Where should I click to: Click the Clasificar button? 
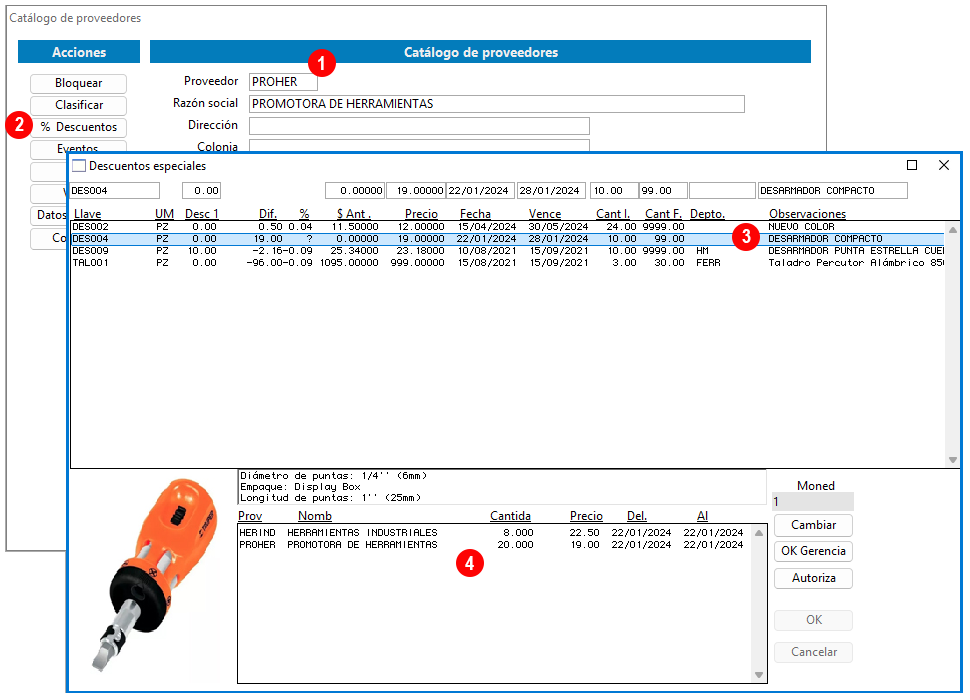pos(79,105)
